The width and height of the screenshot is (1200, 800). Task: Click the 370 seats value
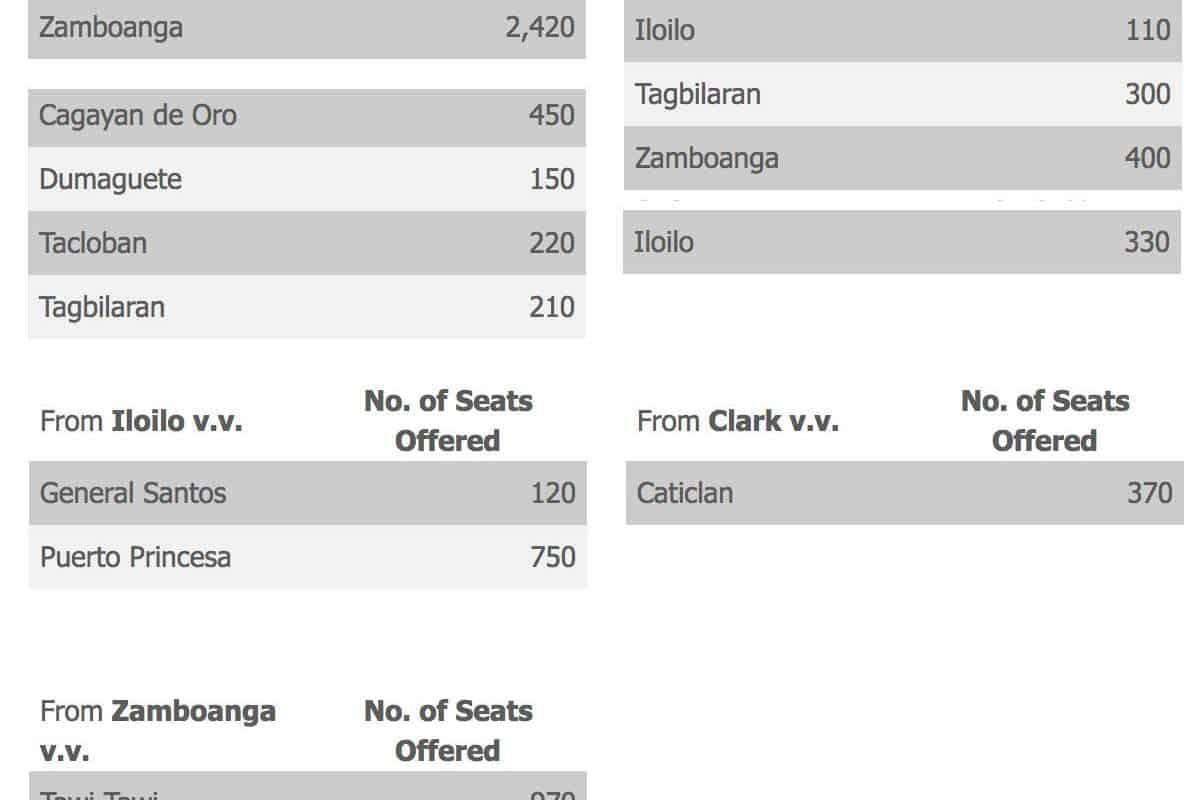pos(1150,493)
